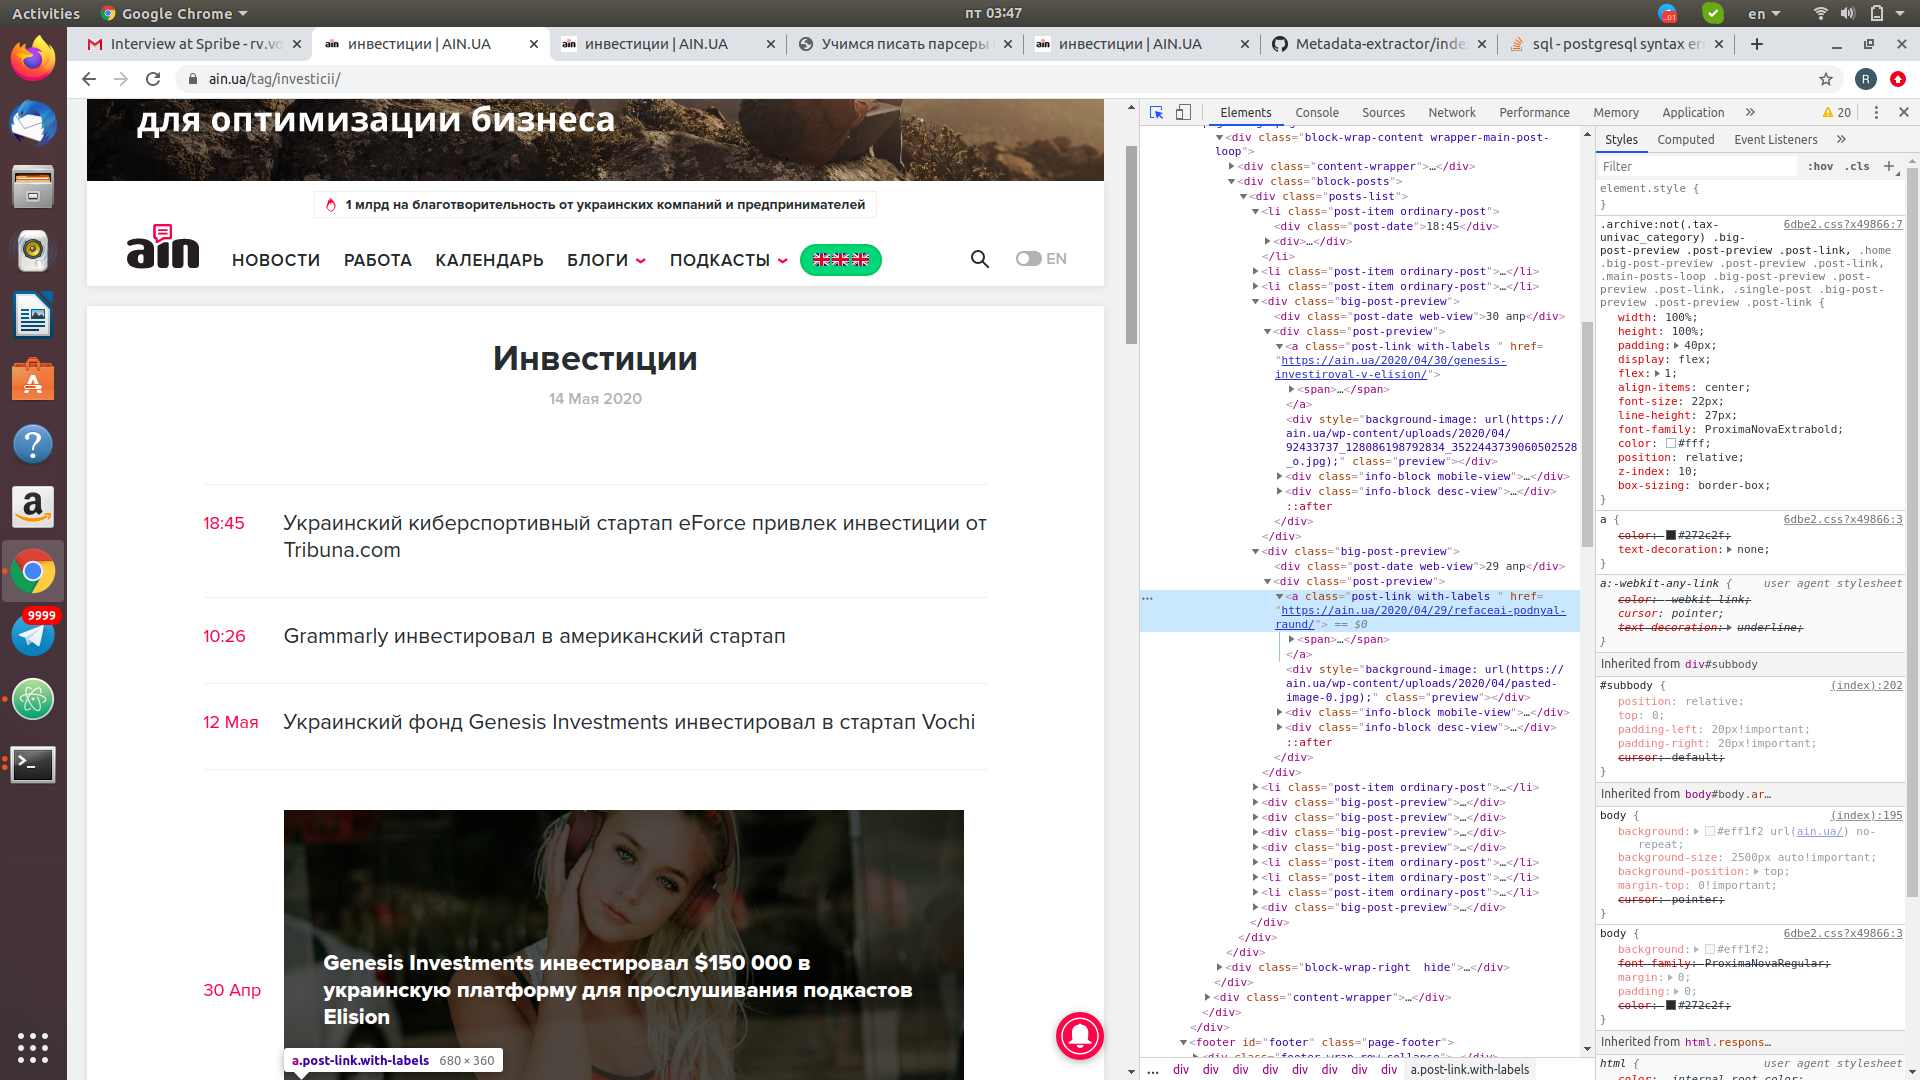Viewport: 1920px width, 1080px height.
Task: Switch to the Console tab
Action: pyautogui.click(x=1316, y=113)
